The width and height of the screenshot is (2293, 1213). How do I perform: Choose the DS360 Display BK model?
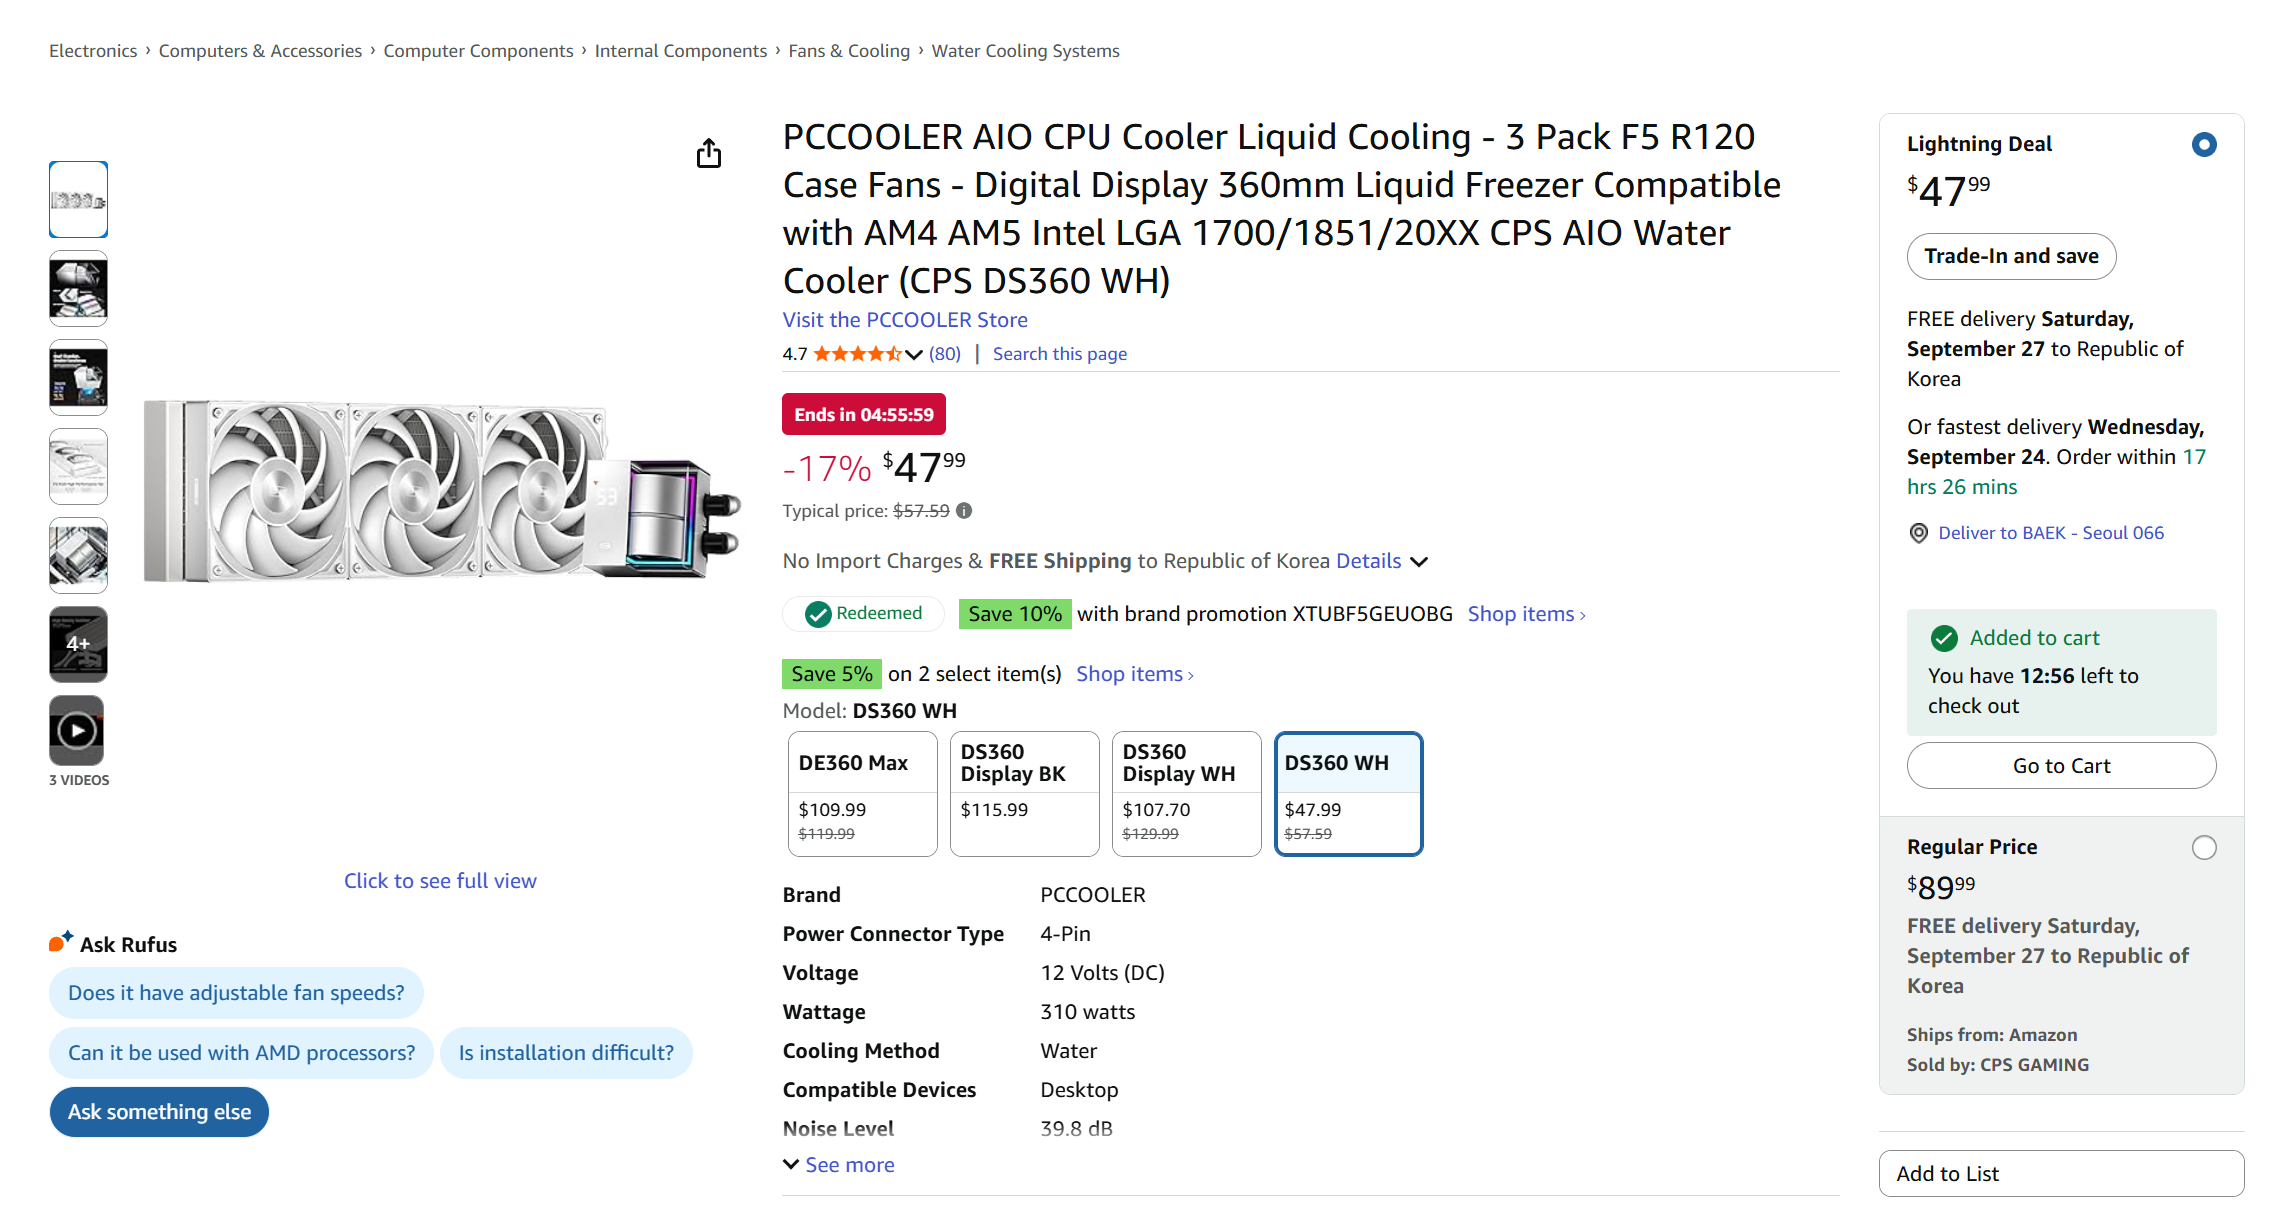pyautogui.click(x=1024, y=794)
